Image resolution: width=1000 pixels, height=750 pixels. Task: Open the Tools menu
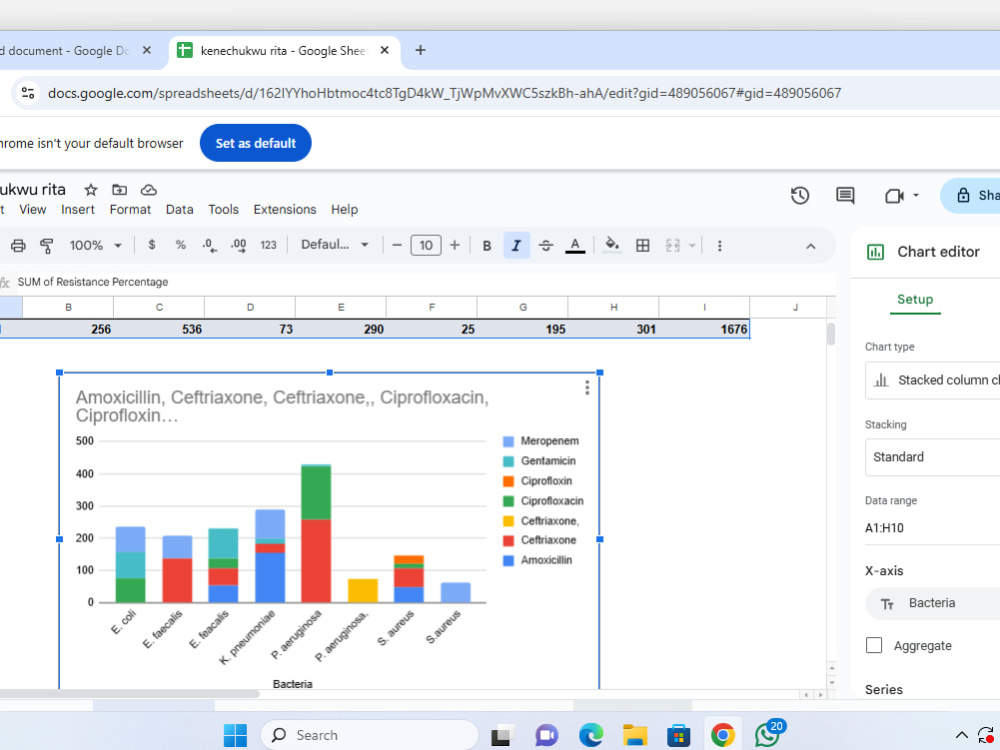223,209
